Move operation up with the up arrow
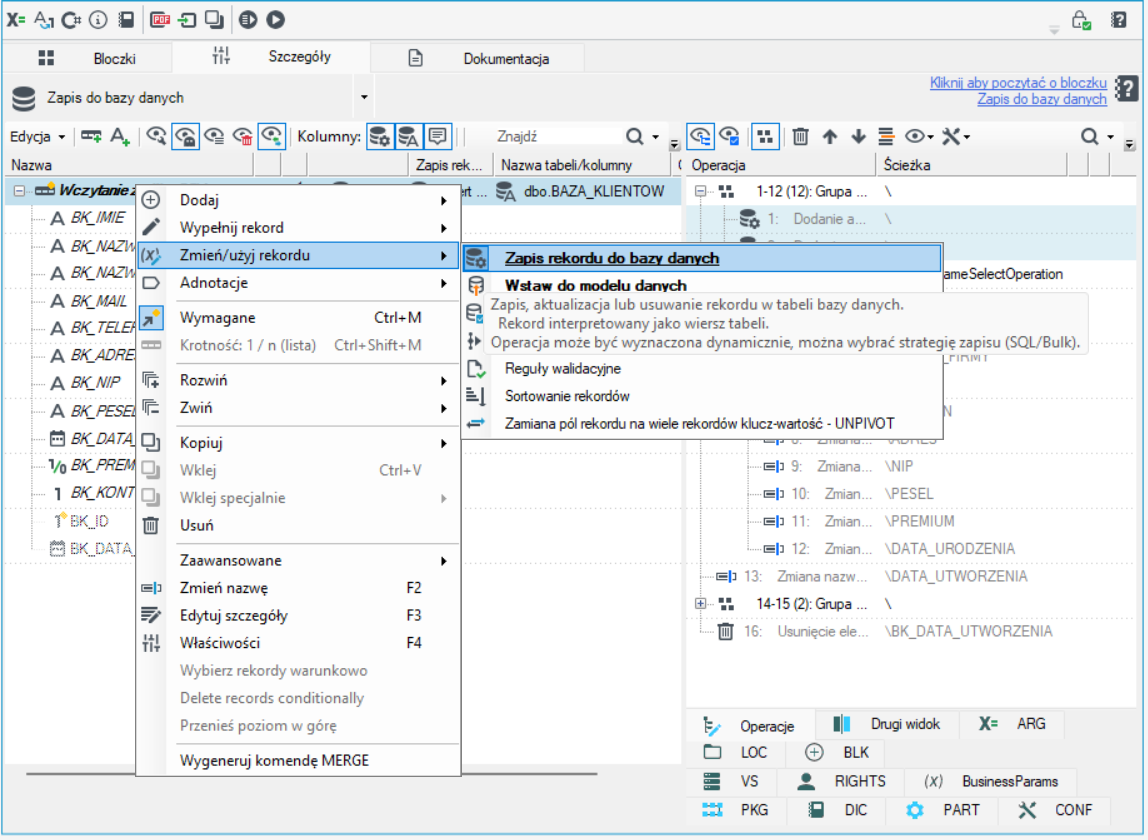 point(830,136)
